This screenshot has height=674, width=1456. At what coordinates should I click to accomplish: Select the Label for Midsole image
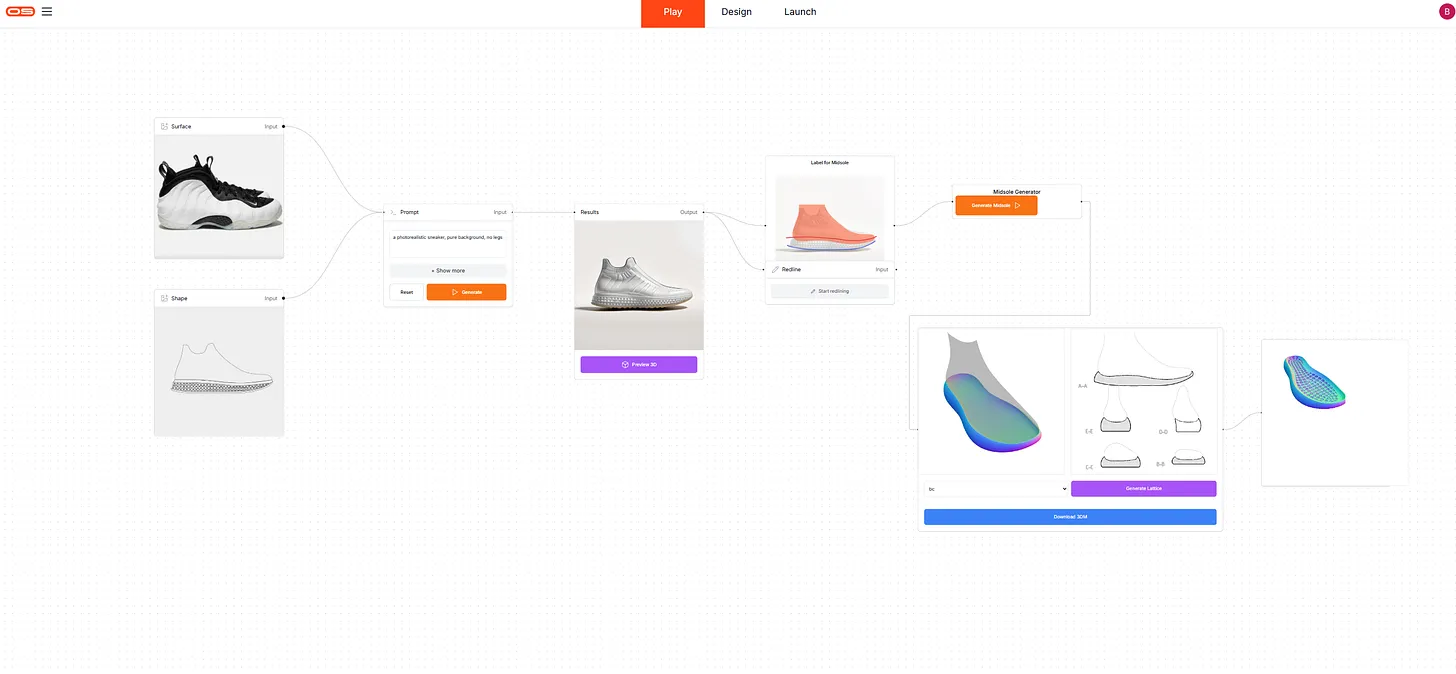[830, 218]
